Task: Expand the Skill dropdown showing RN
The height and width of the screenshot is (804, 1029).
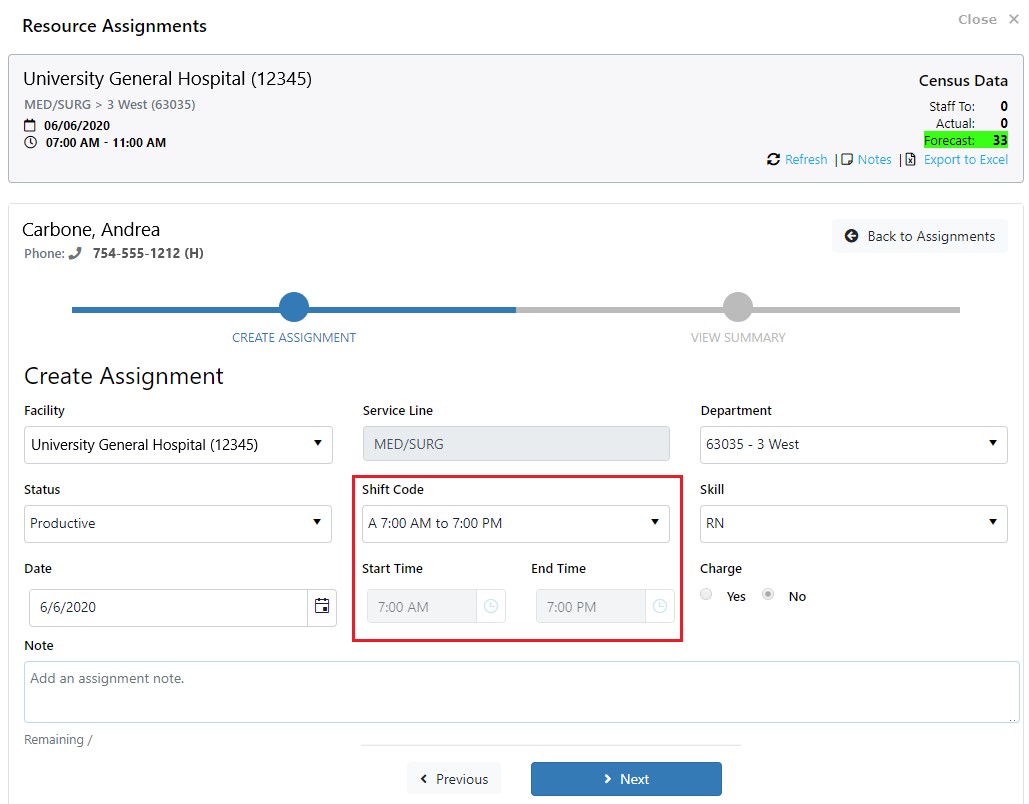Action: tap(853, 523)
